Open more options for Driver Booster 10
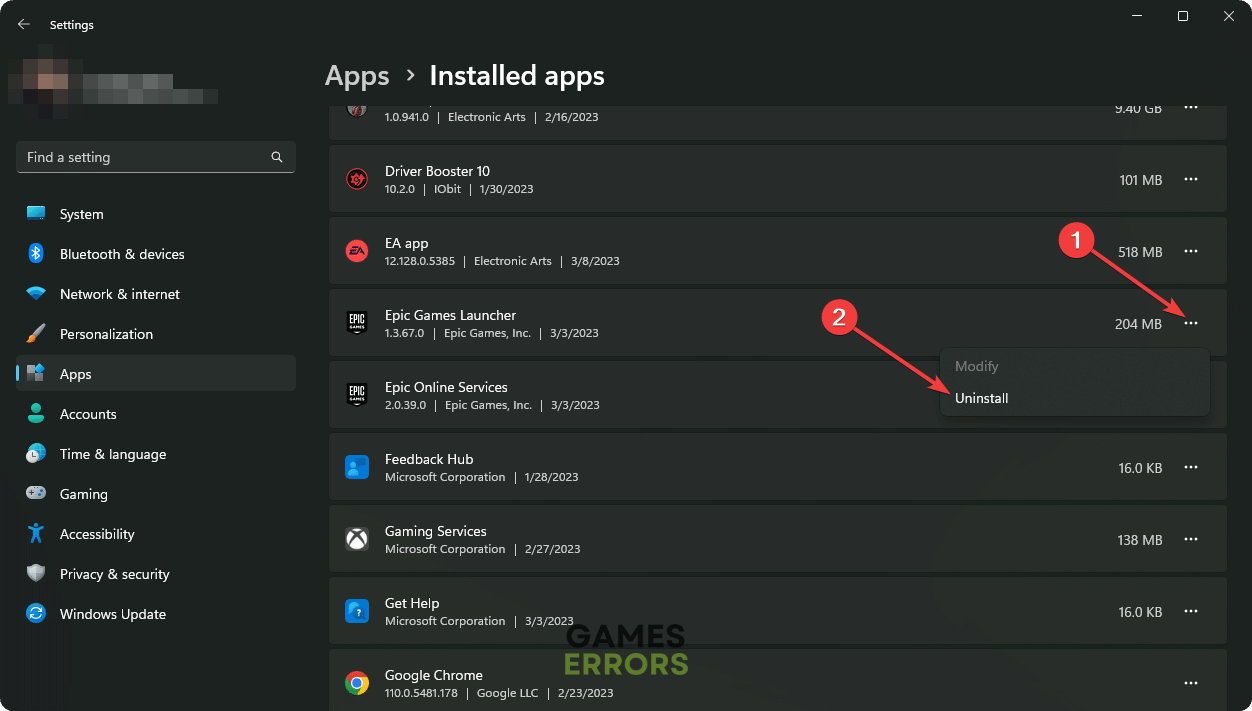Screen dimensions: 1252x711 (x=1190, y=179)
